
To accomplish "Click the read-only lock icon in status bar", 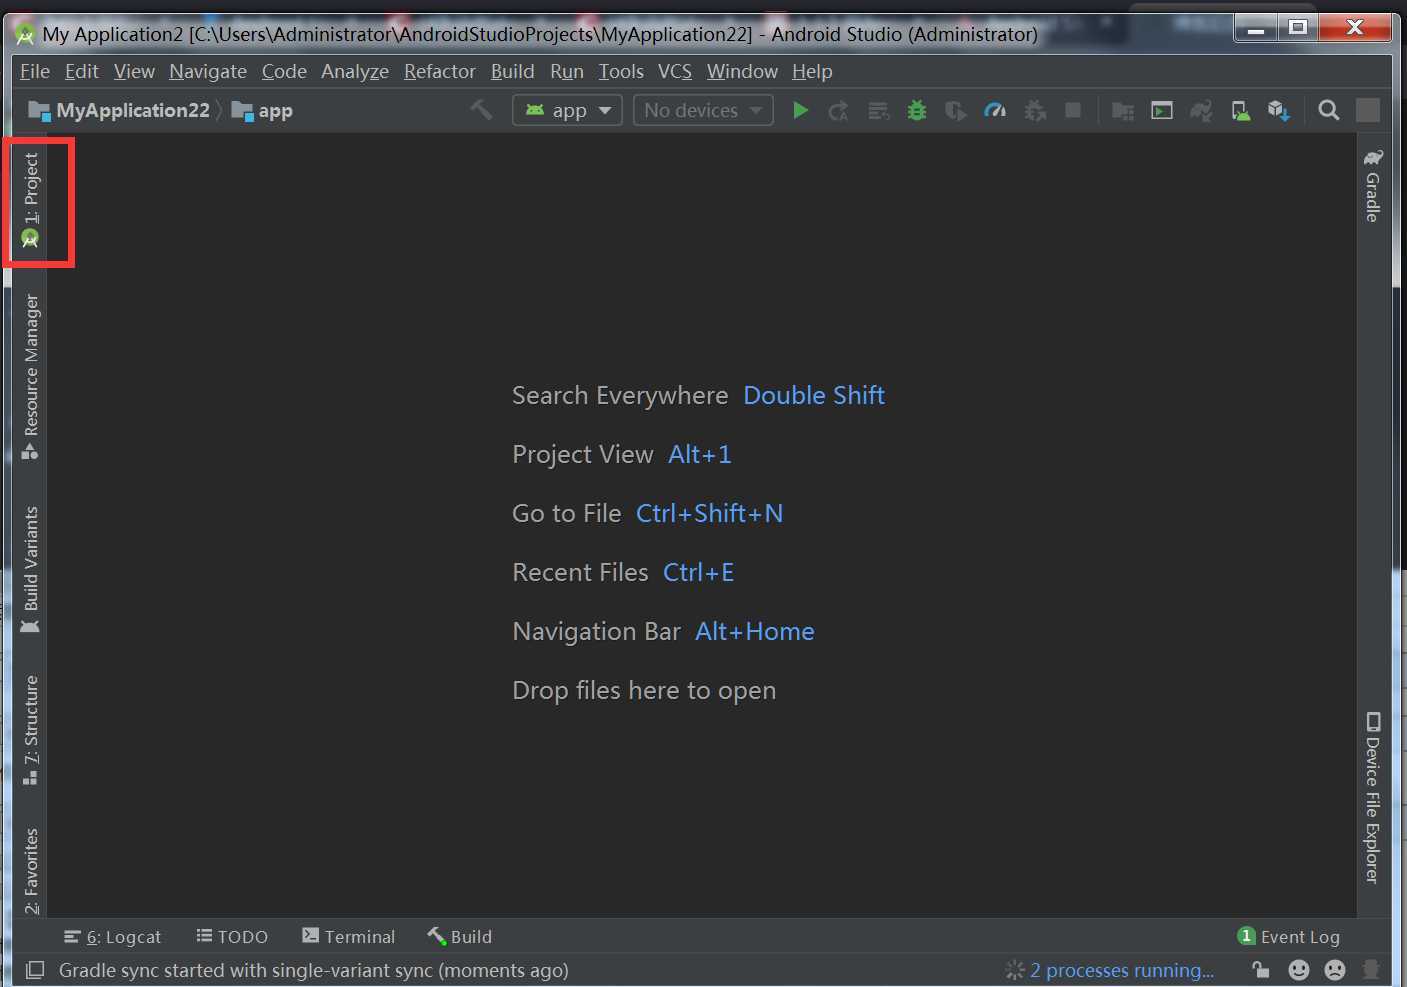I will pyautogui.click(x=1261, y=969).
